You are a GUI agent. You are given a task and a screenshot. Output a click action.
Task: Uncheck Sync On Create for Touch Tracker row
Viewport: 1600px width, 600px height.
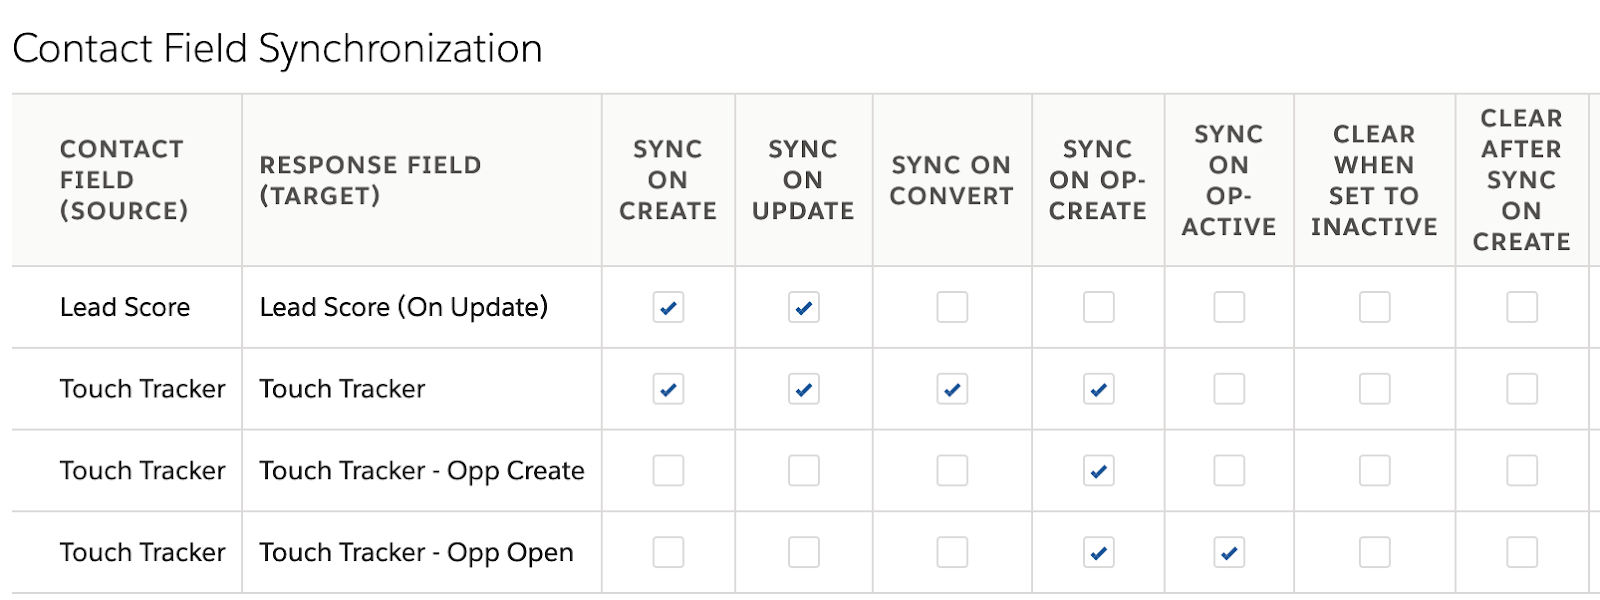pyautogui.click(x=668, y=389)
